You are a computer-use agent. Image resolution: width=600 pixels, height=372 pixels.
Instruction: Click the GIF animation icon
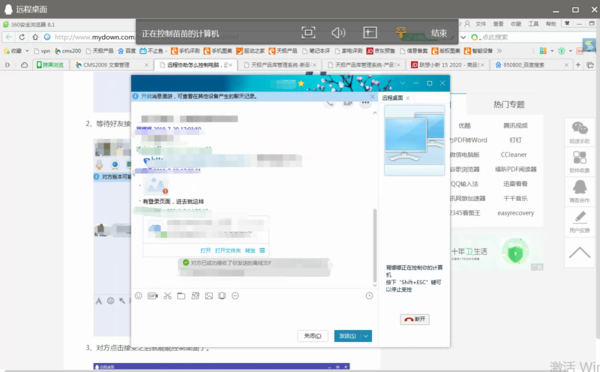tap(153, 295)
